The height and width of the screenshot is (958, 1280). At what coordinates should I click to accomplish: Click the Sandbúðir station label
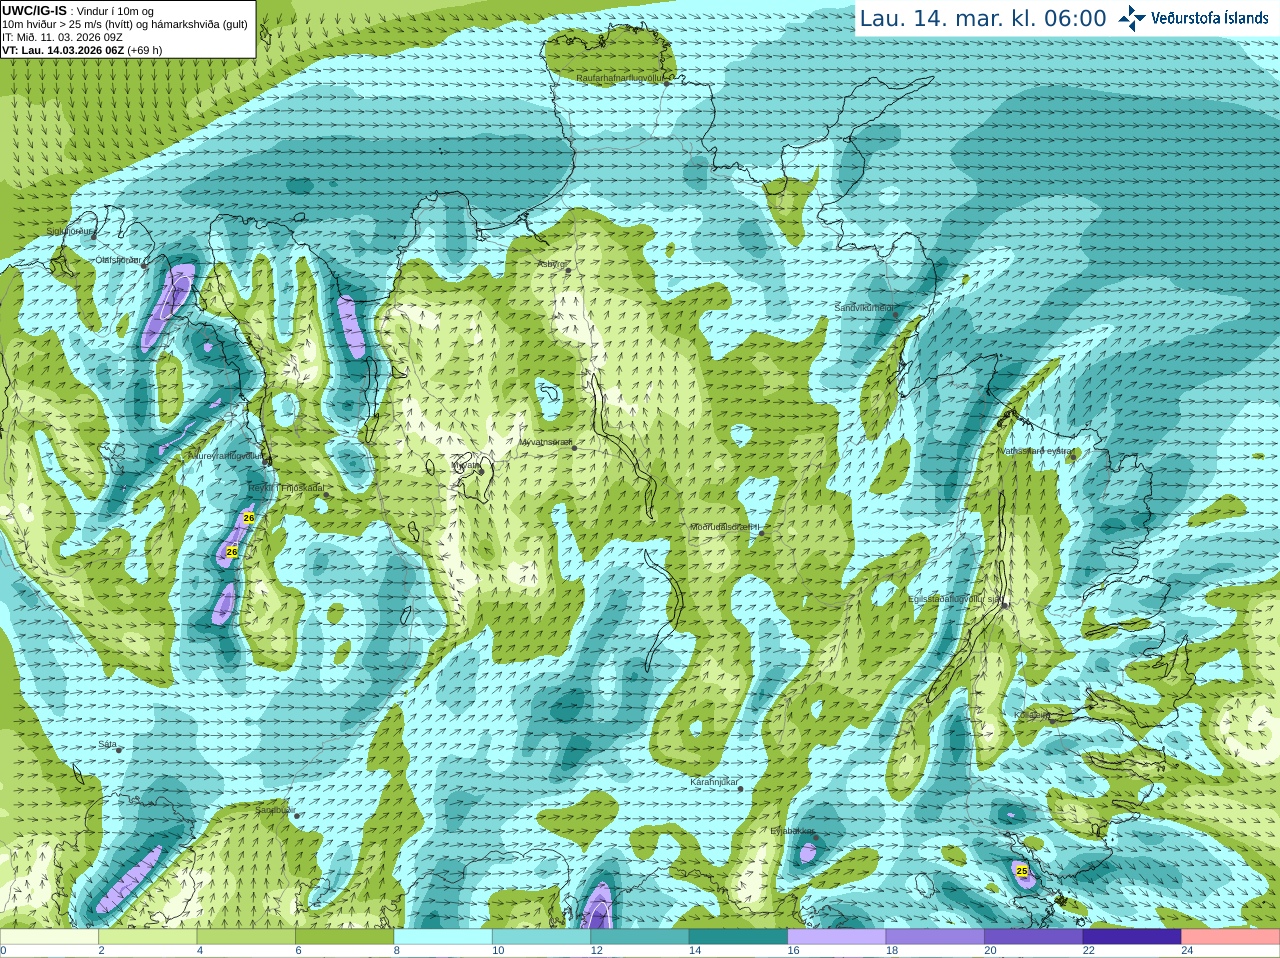click(275, 810)
